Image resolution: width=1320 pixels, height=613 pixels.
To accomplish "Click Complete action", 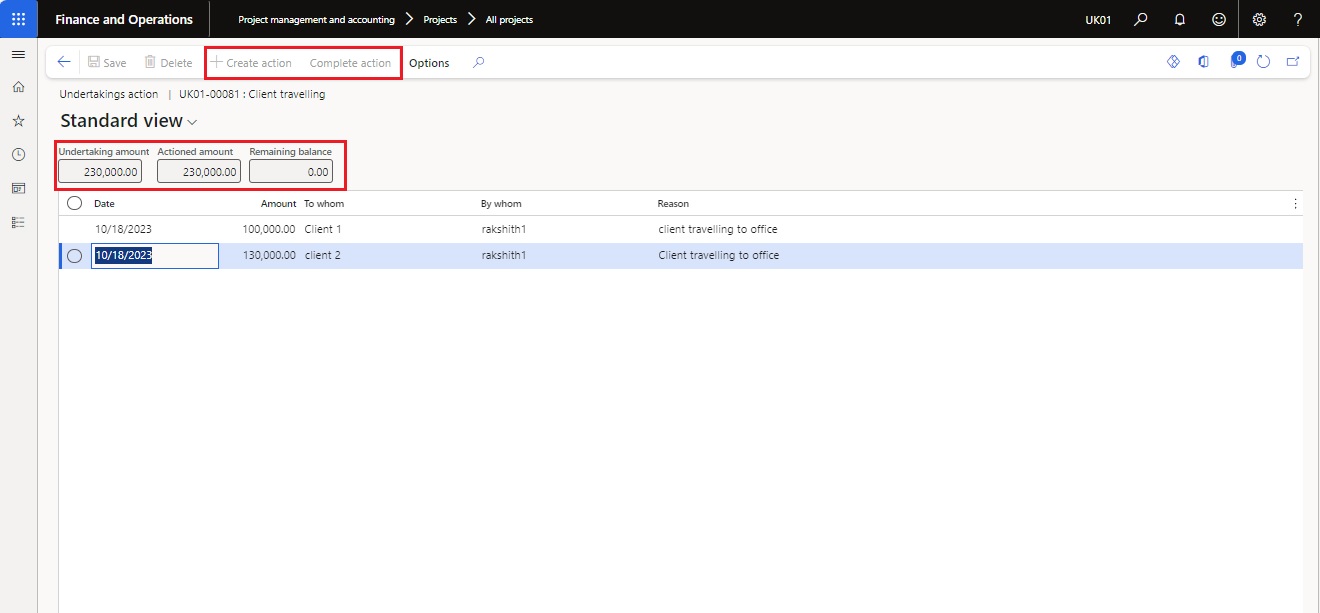I will pos(350,62).
